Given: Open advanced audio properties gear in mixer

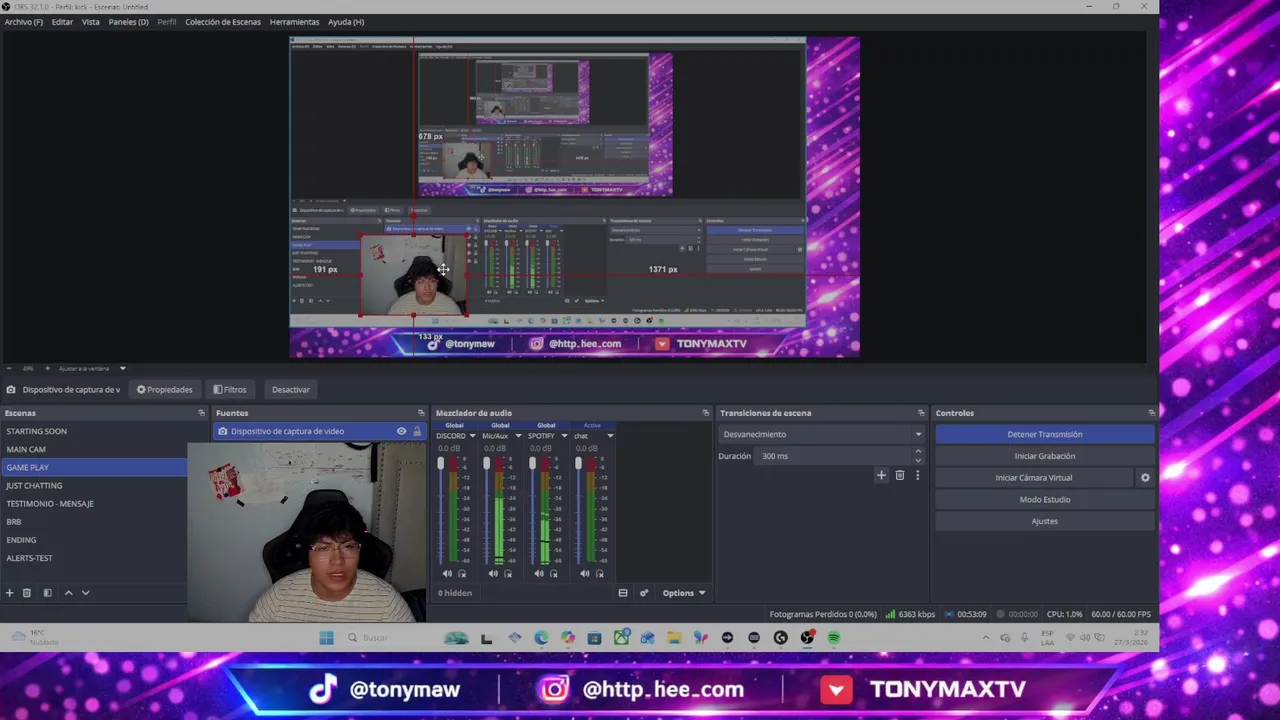Looking at the screenshot, I should [644, 593].
